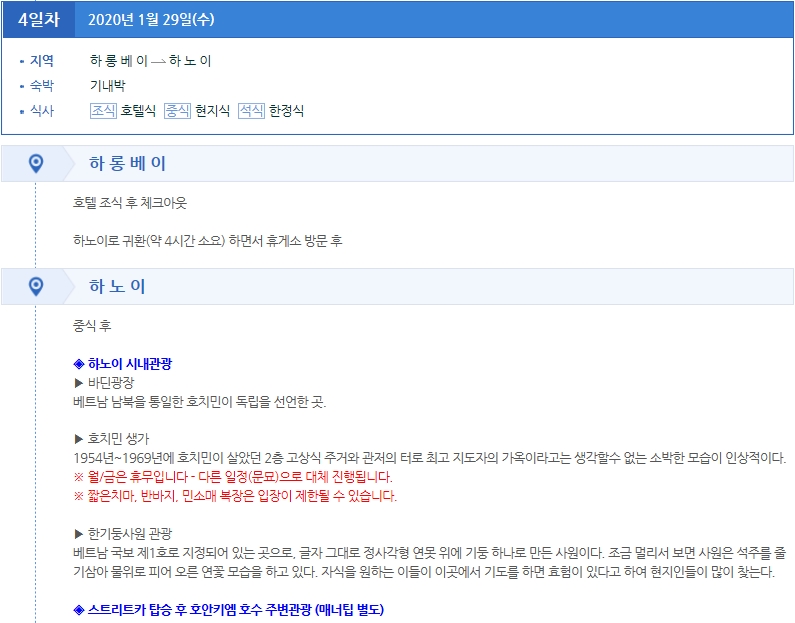Viewport: 795px width, 623px height.
Task: Select the 4일차 day tab
Action: coord(39,19)
